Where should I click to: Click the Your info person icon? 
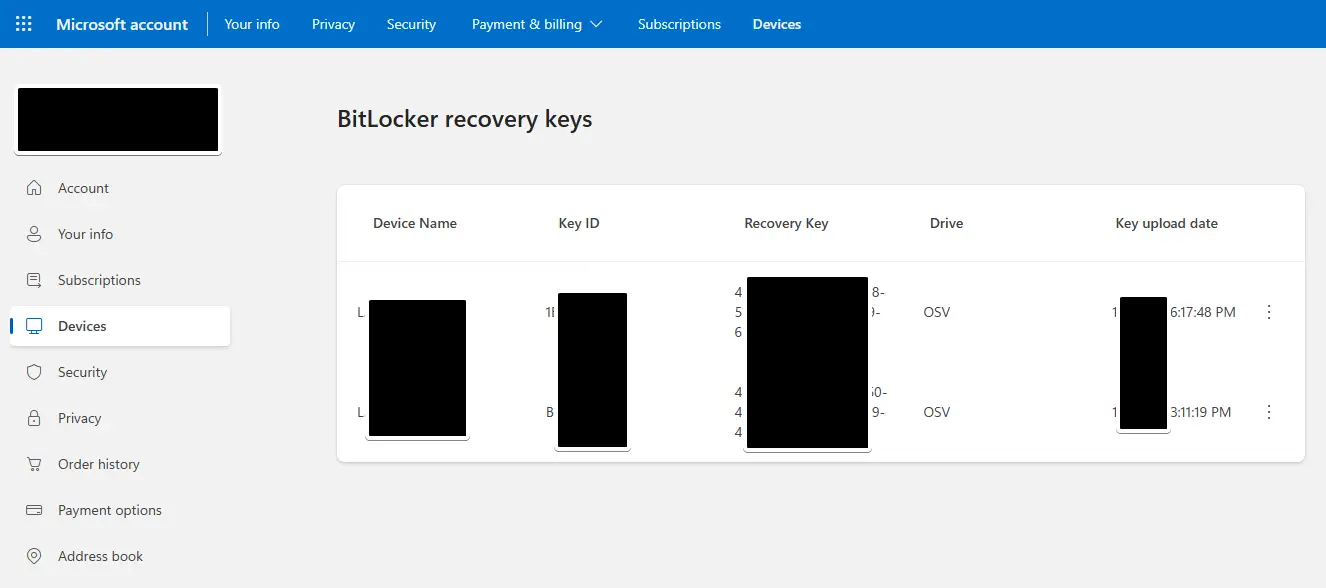pos(34,234)
